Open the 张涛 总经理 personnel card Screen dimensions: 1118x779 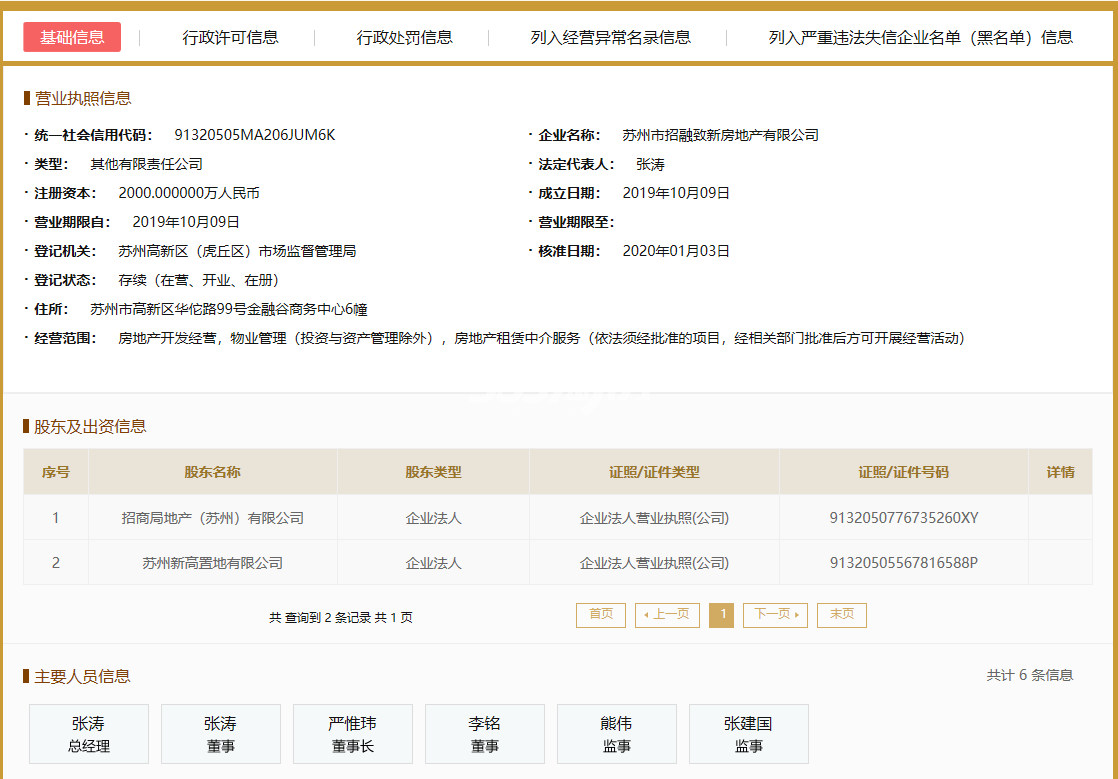pos(89,734)
